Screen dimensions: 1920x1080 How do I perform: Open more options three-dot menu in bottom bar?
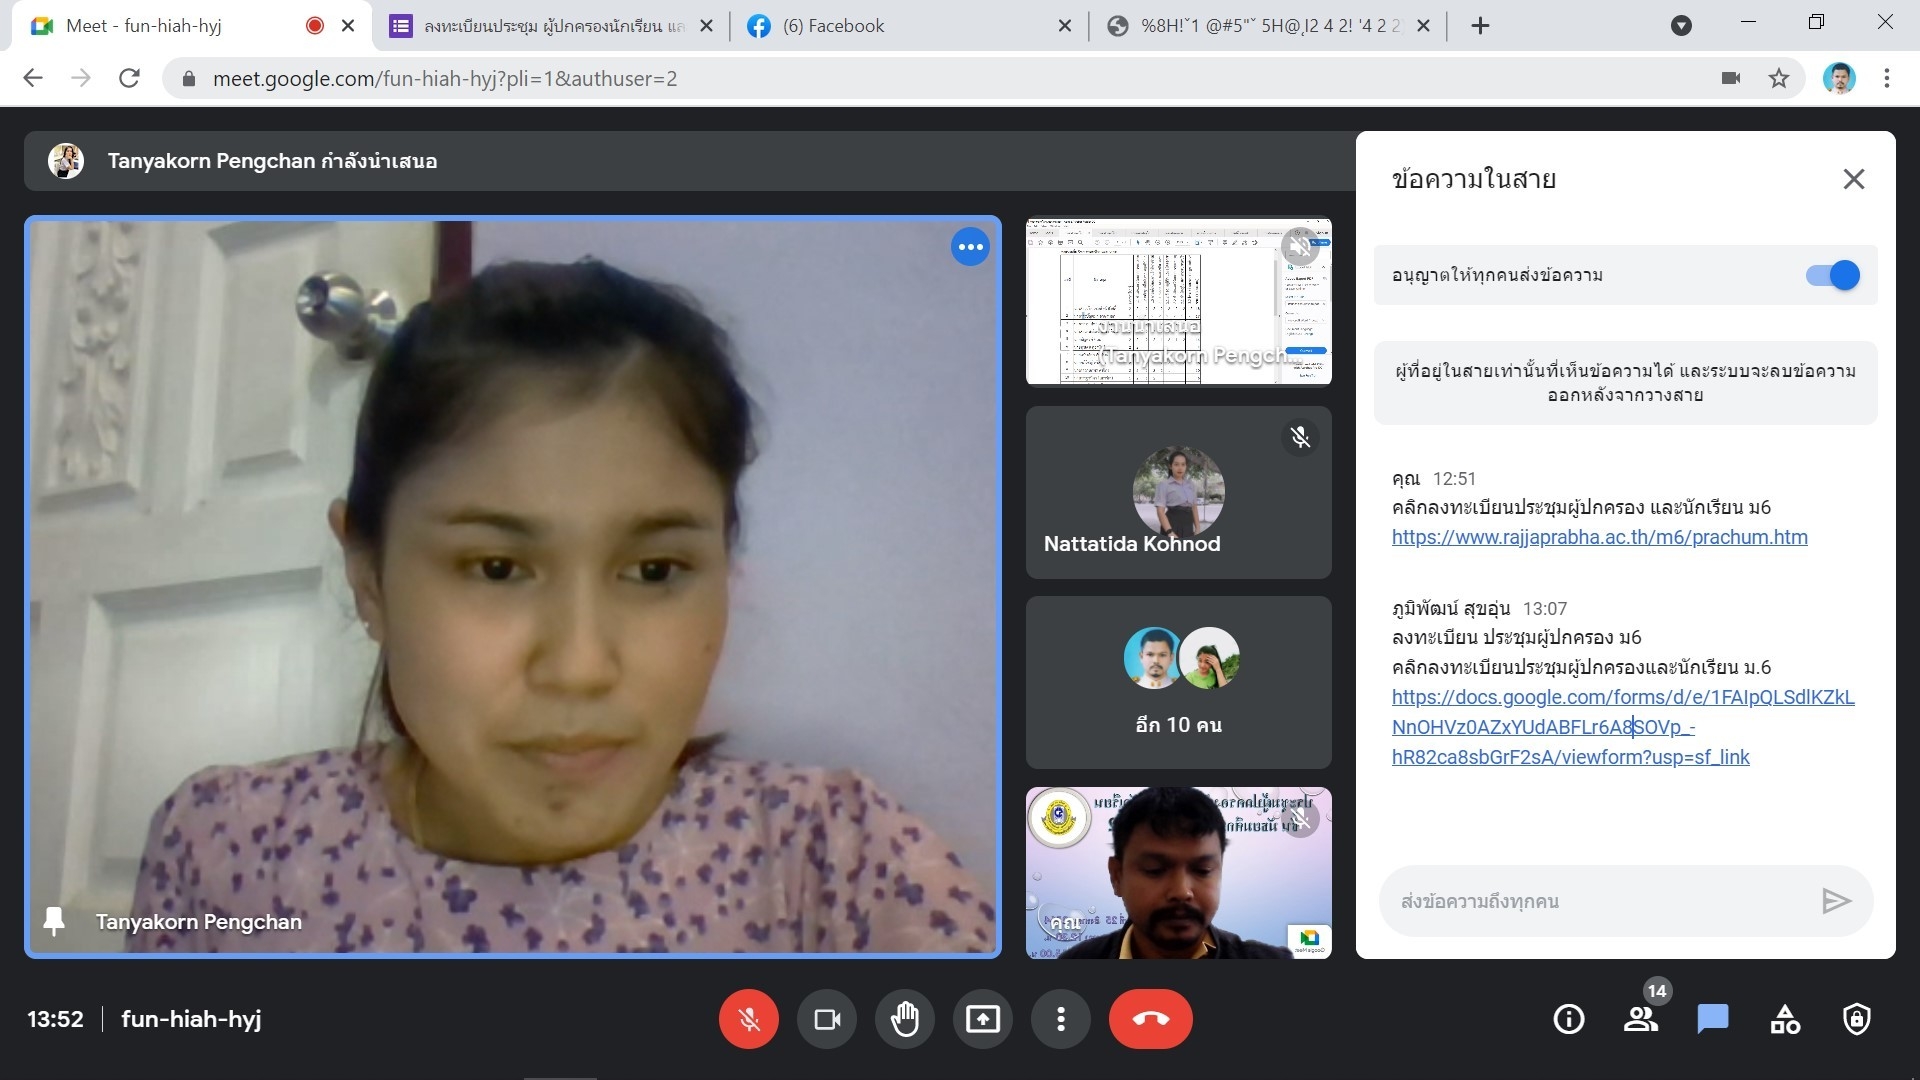tap(1061, 1019)
